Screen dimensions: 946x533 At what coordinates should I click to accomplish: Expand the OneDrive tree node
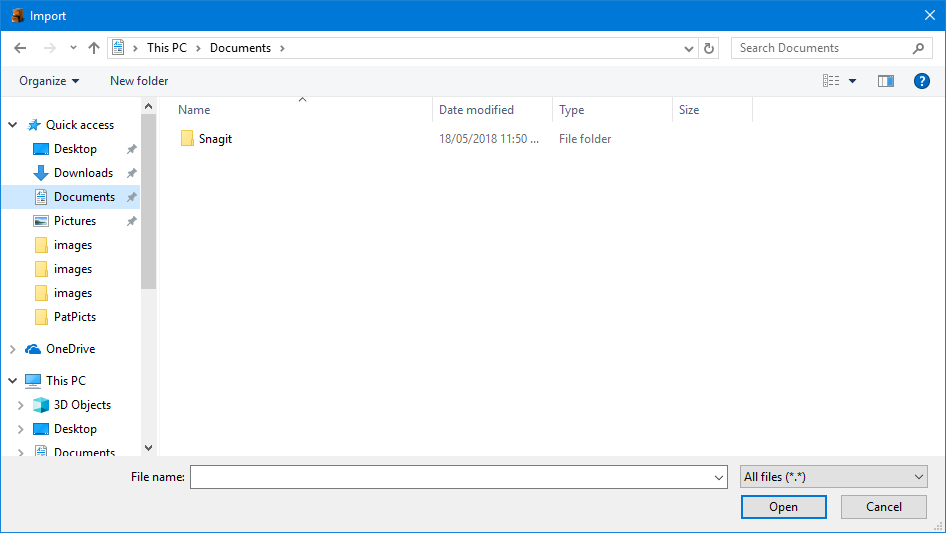13,349
